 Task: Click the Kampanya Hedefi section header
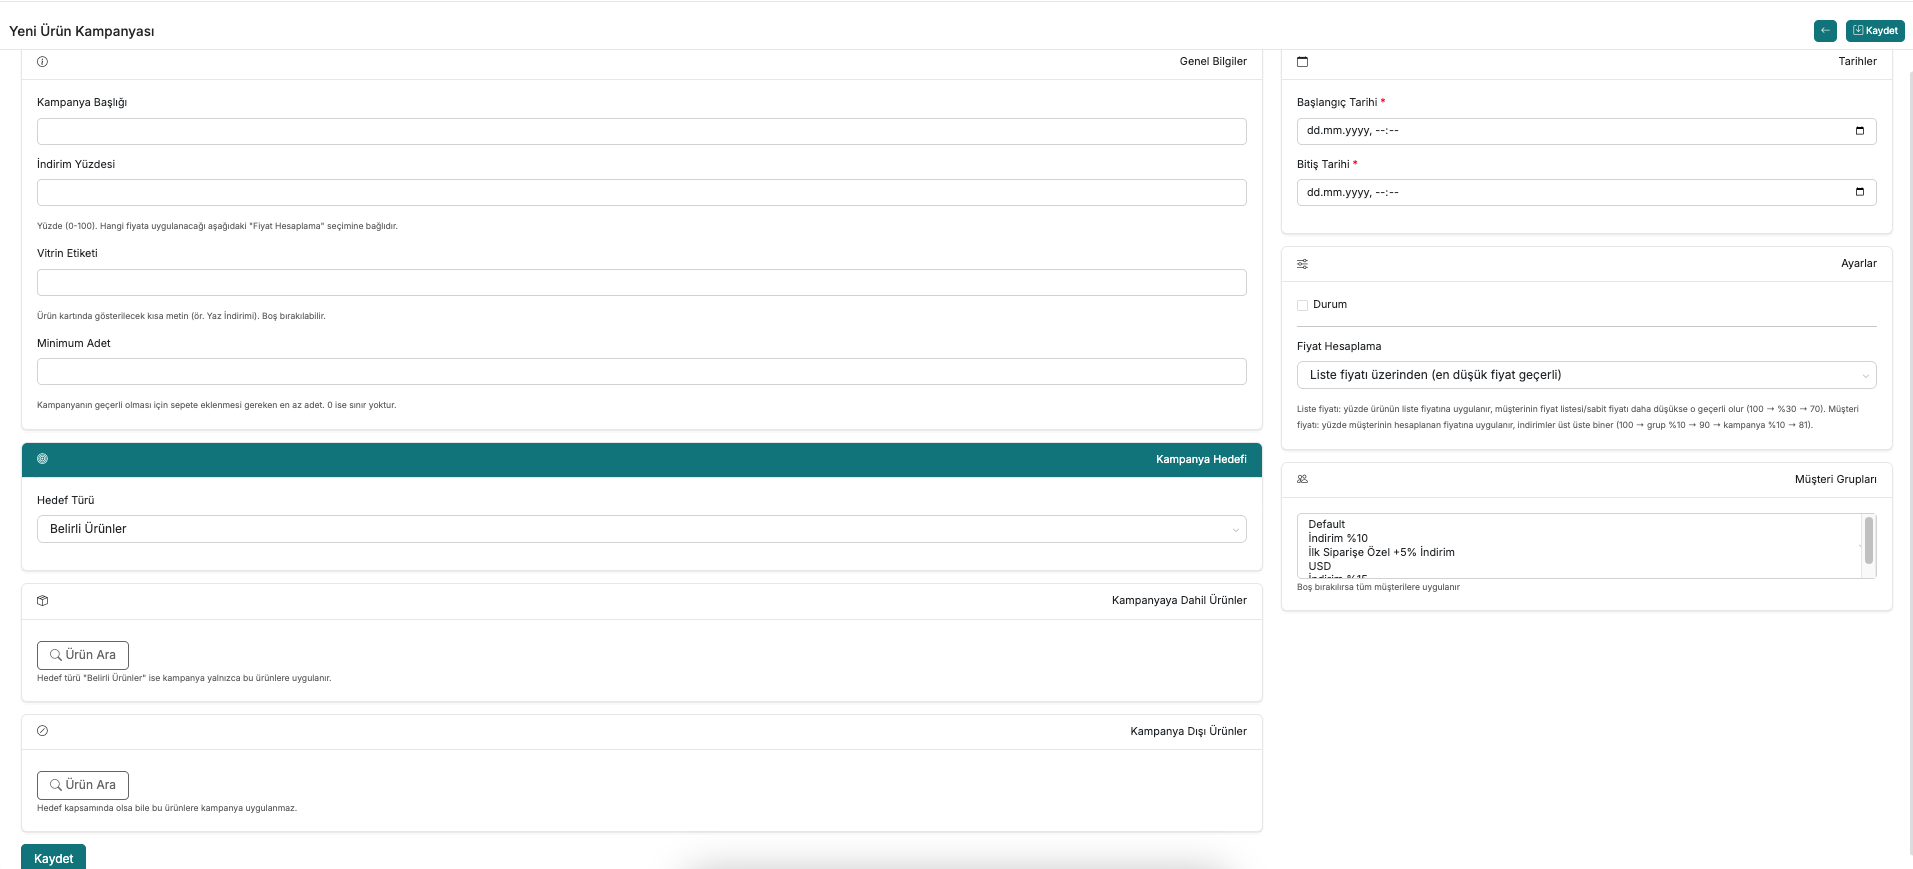(x=642, y=460)
